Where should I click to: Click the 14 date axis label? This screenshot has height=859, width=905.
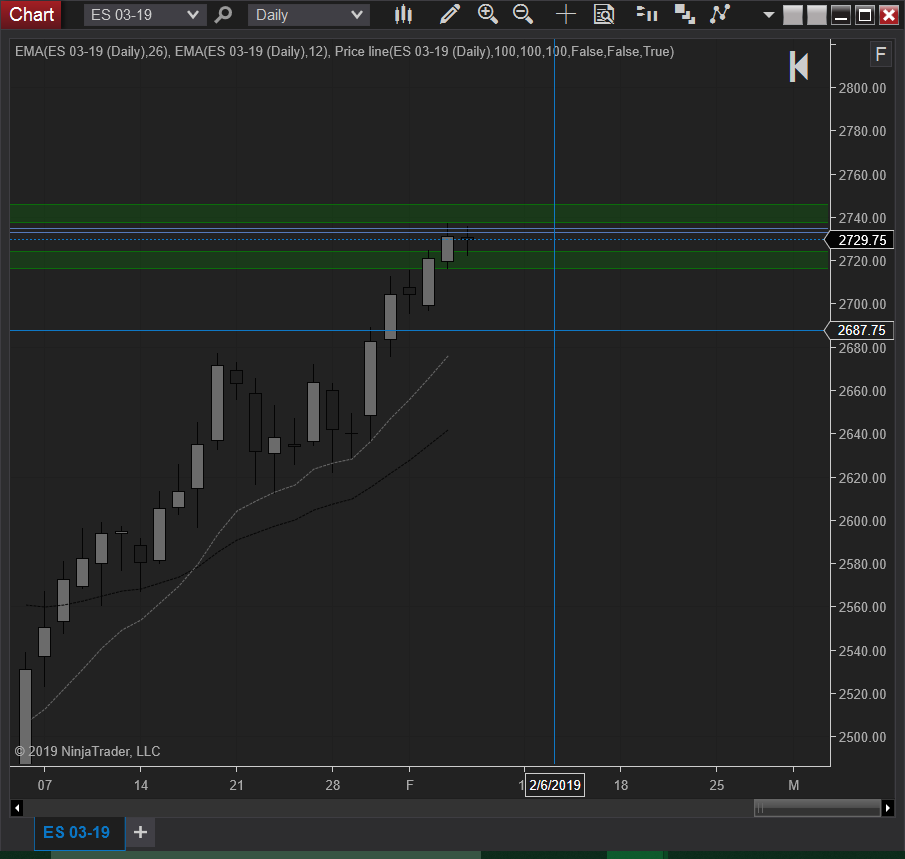[141, 785]
